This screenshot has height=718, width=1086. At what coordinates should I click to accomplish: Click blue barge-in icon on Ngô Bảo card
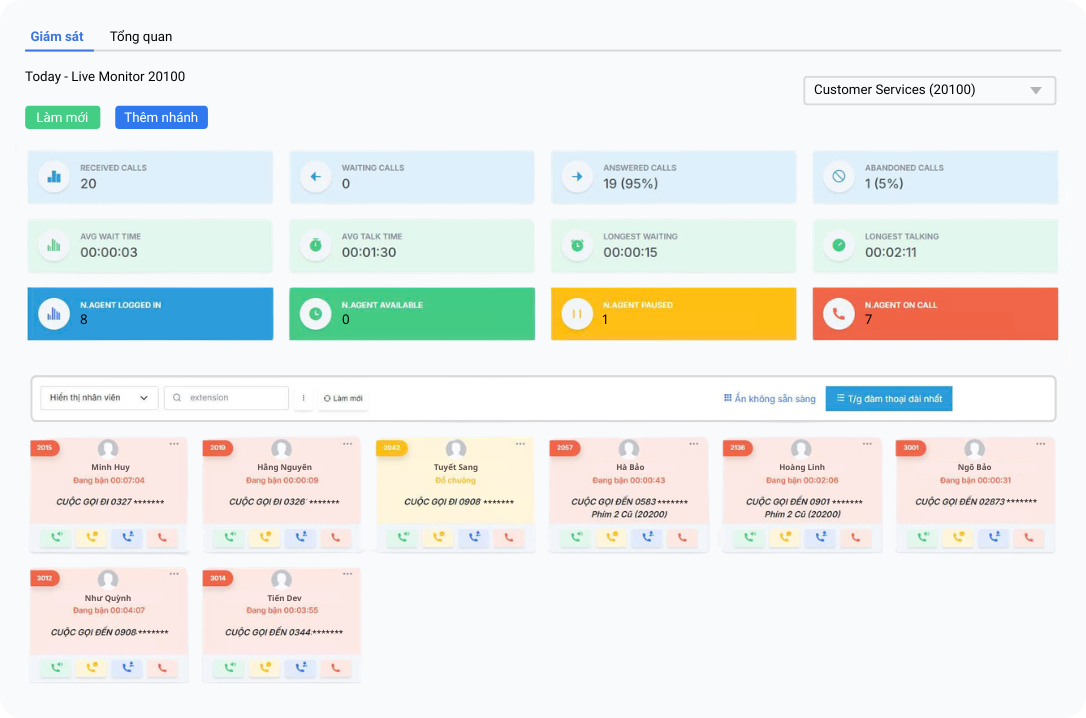994,537
